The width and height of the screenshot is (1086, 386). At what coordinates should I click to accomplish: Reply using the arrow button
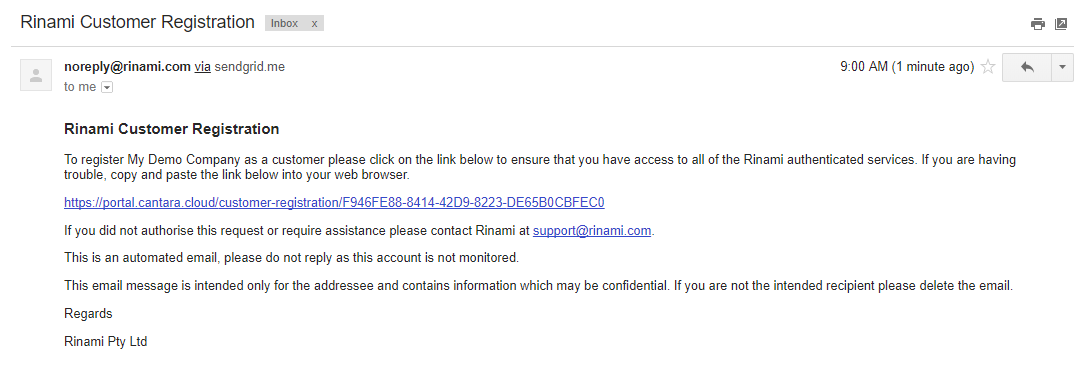[1026, 67]
